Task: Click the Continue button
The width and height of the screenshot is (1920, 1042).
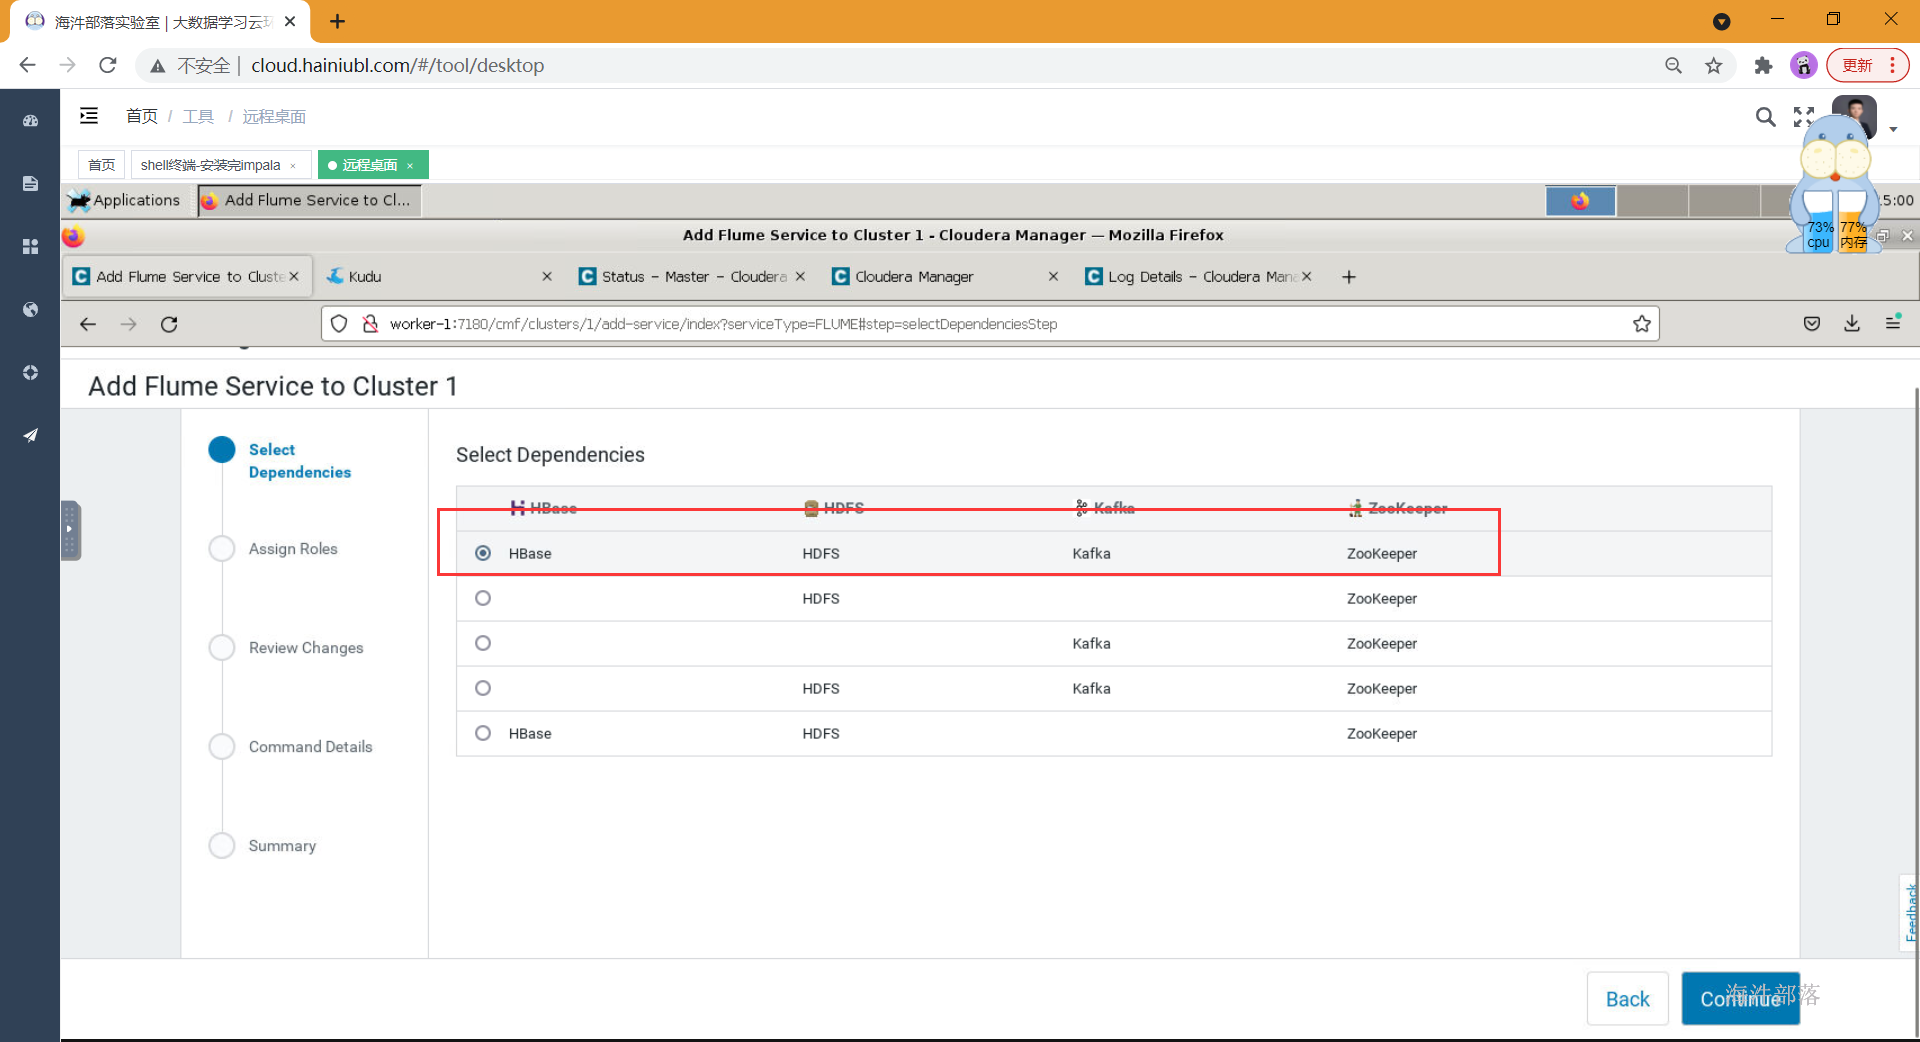Action: pyautogui.click(x=1740, y=998)
